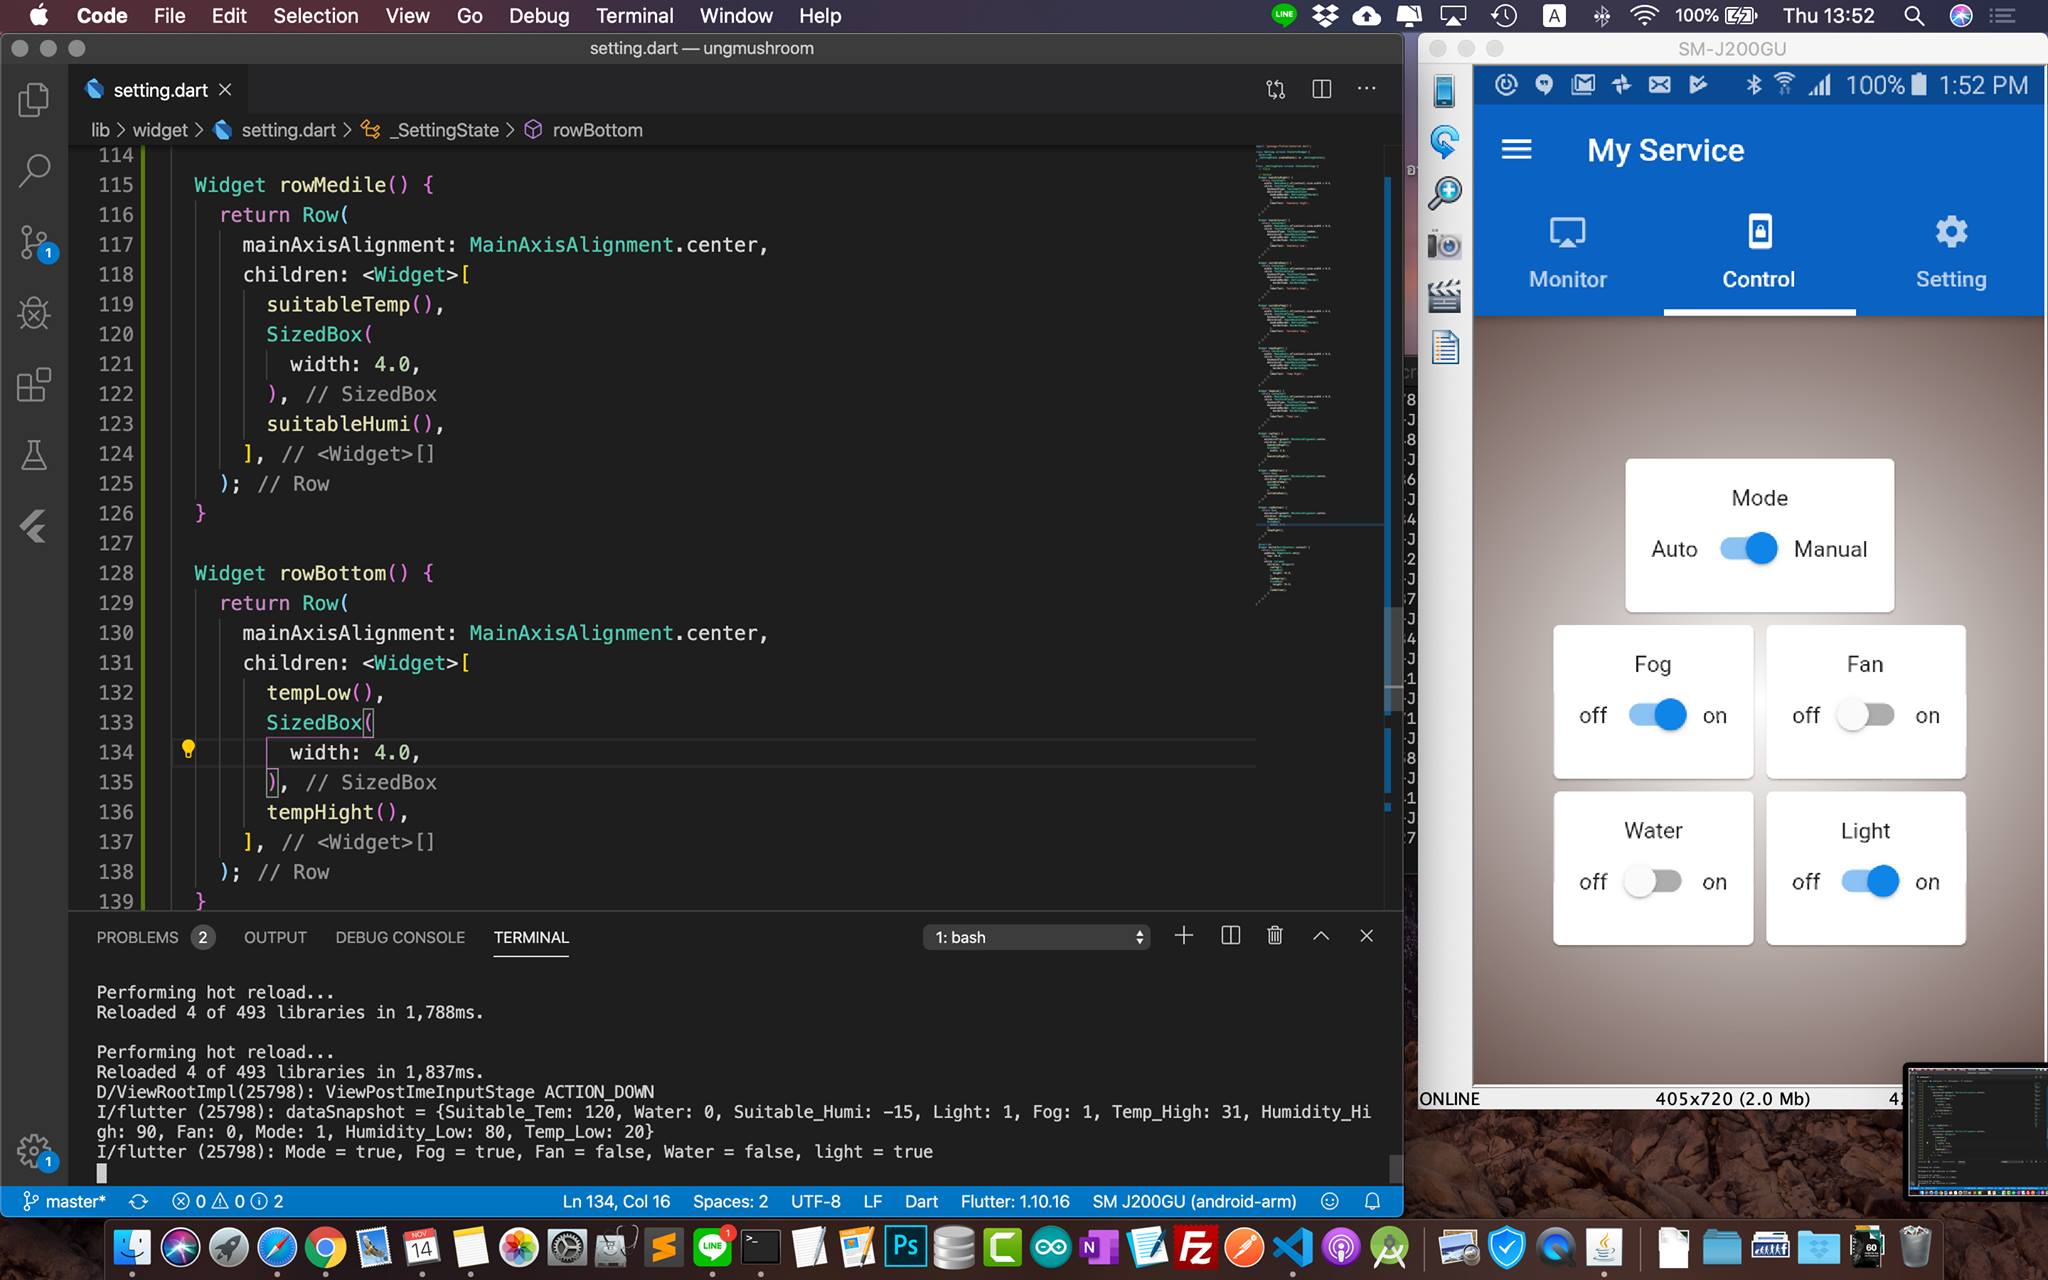The image size is (2048, 1280).
Task: Toggle the Water switch on
Action: 1653,881
